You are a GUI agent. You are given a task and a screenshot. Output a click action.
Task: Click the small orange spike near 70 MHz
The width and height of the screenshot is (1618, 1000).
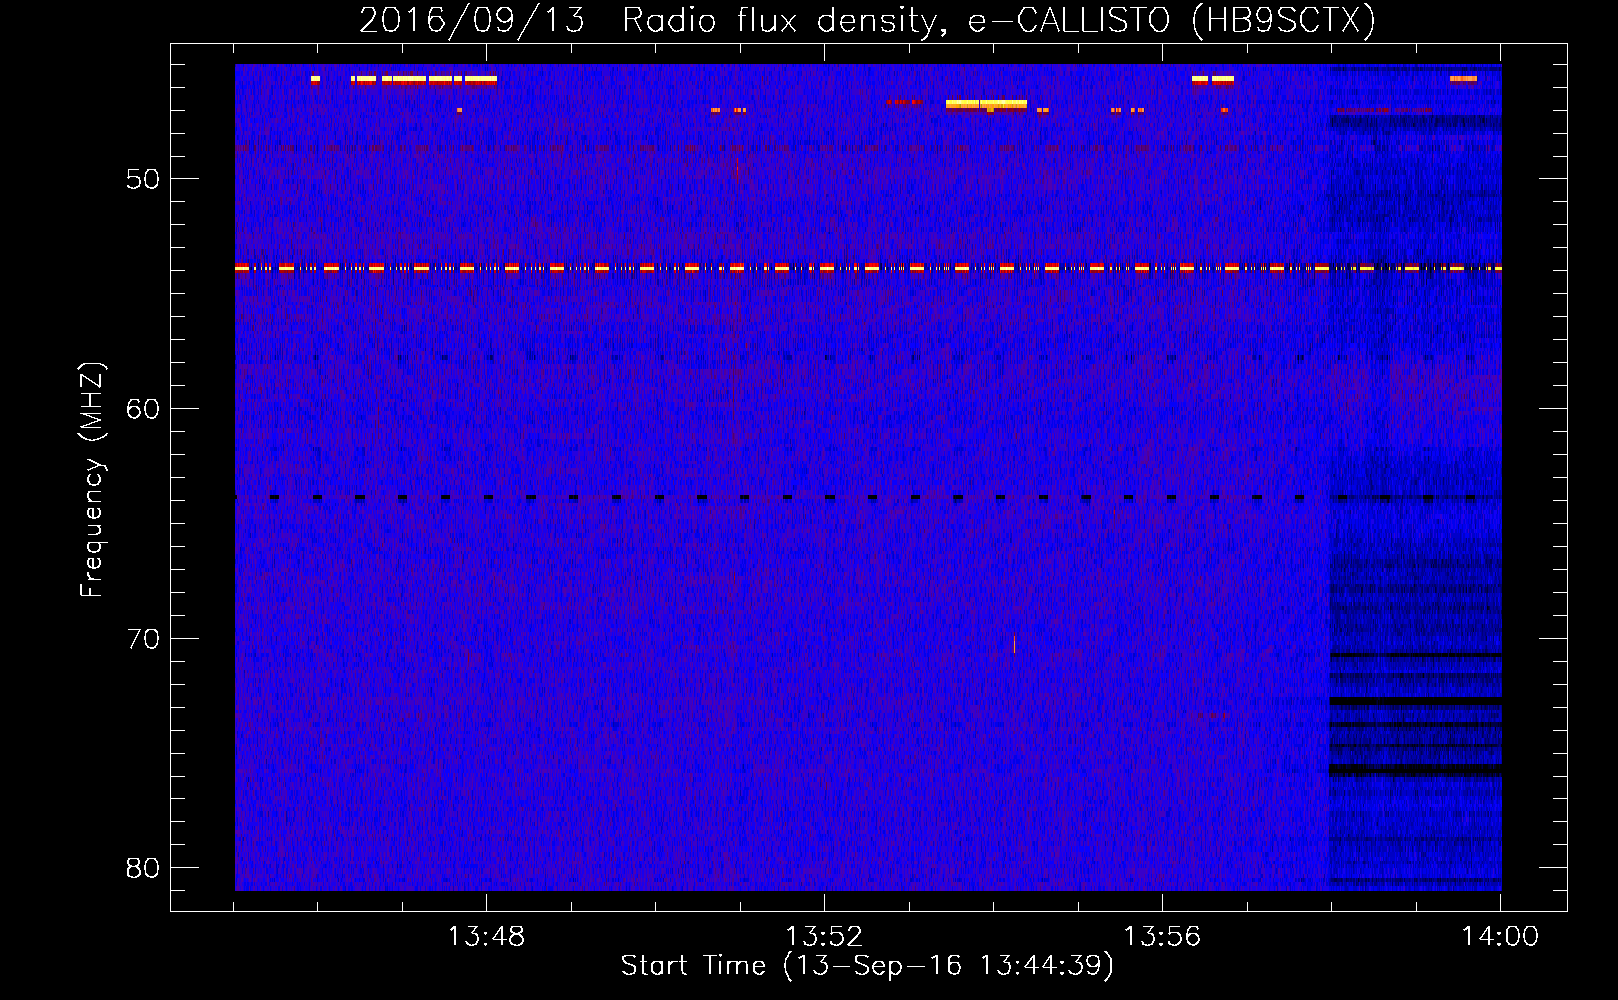[1014, 643]
